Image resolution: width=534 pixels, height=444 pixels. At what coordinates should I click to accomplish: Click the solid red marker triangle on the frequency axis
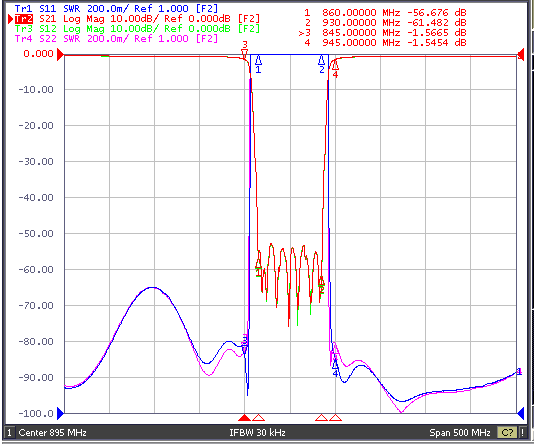(244, 418)
